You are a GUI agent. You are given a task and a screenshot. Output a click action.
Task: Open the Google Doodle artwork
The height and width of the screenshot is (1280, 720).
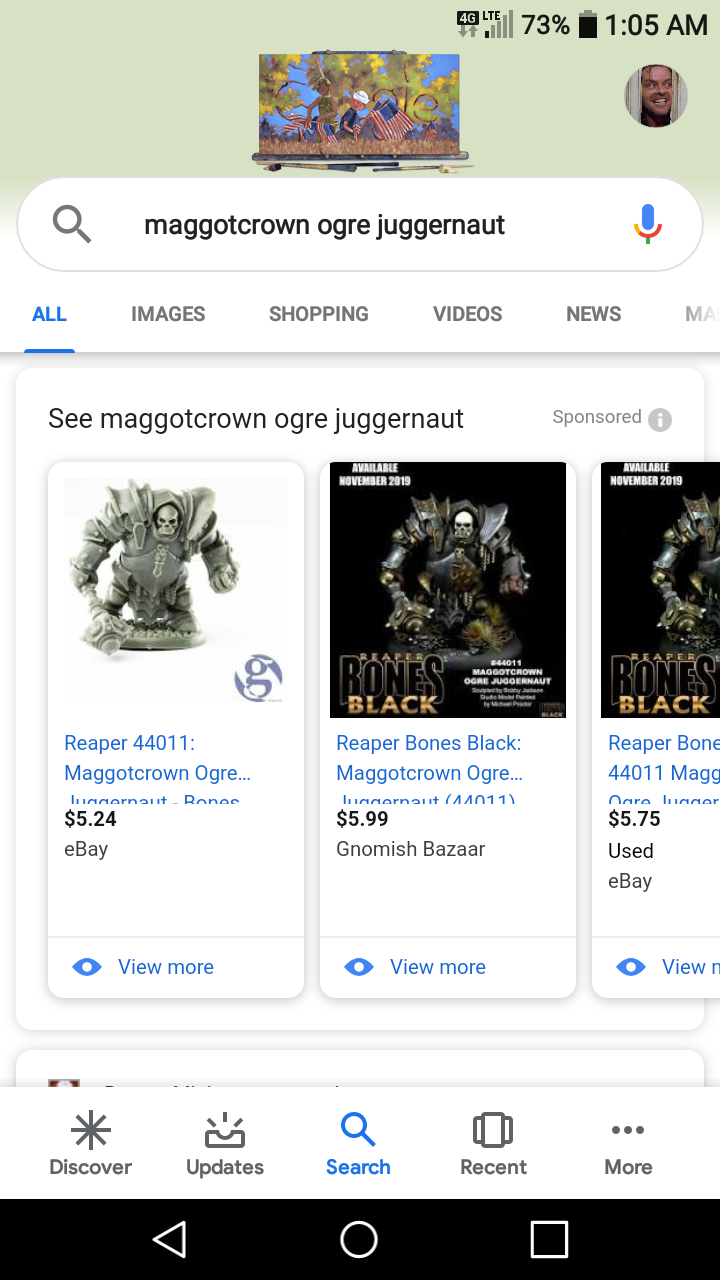coord(361,110)
